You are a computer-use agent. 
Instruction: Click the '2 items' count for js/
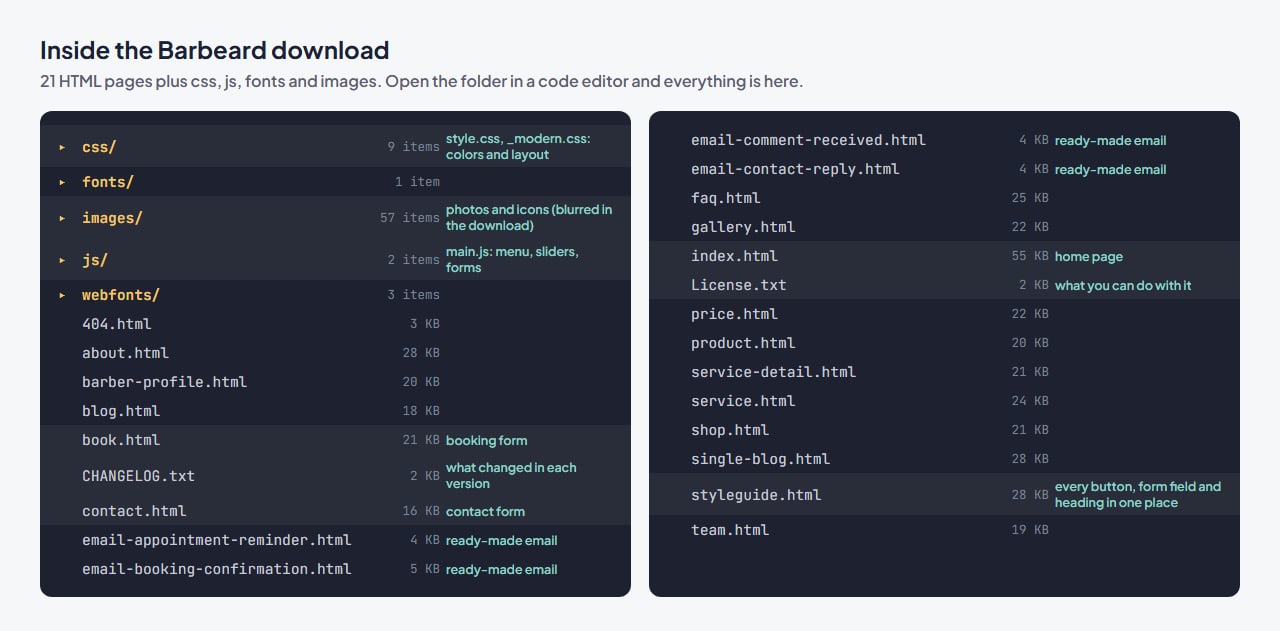(x=414, y=260)
